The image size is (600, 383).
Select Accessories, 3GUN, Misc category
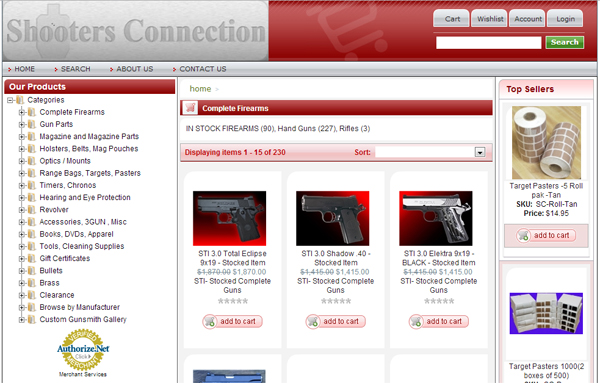(83, 222)
